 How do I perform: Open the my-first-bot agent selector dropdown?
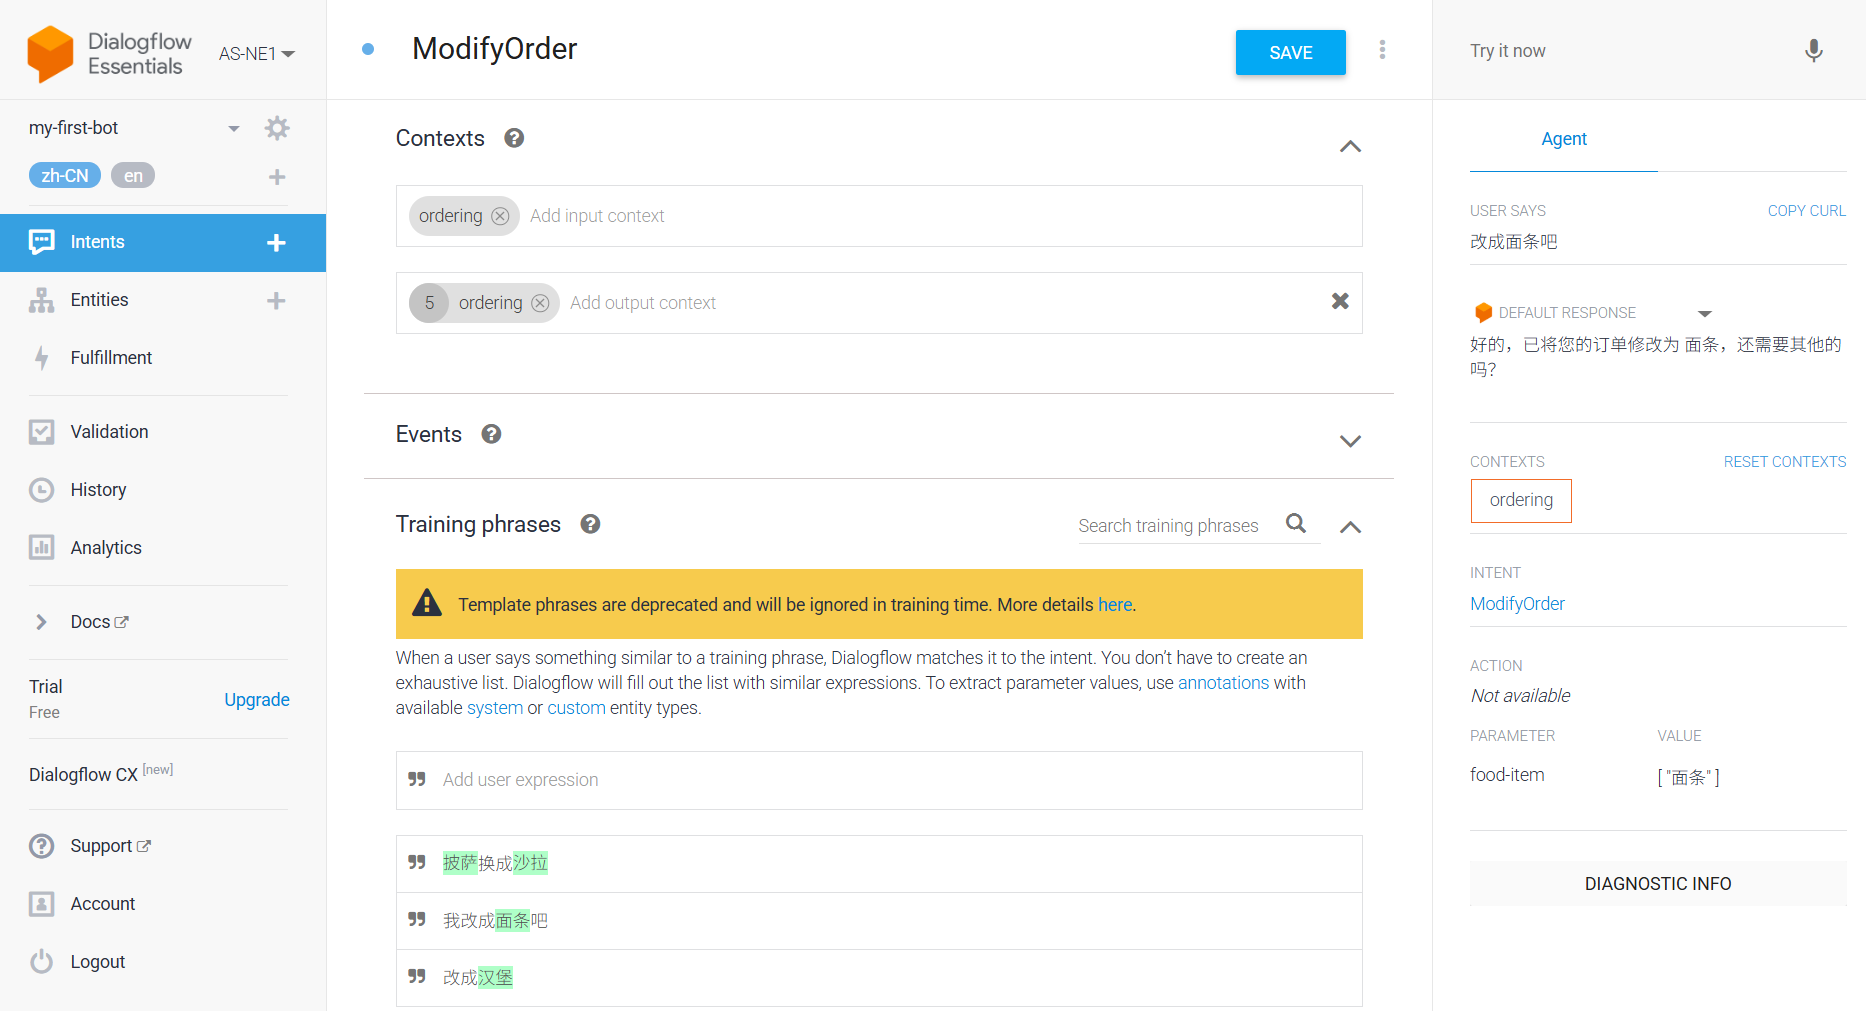(x=234, y=128)
